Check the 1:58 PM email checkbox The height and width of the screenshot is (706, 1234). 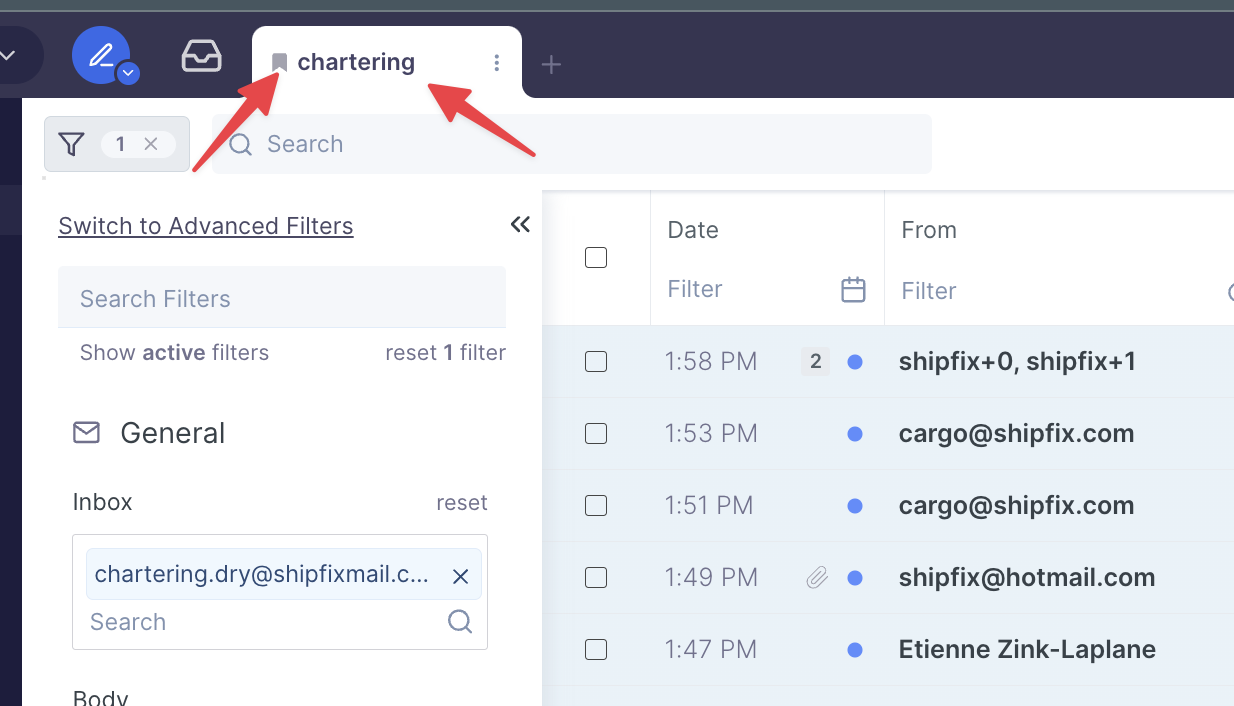click(x=596, y=361)
